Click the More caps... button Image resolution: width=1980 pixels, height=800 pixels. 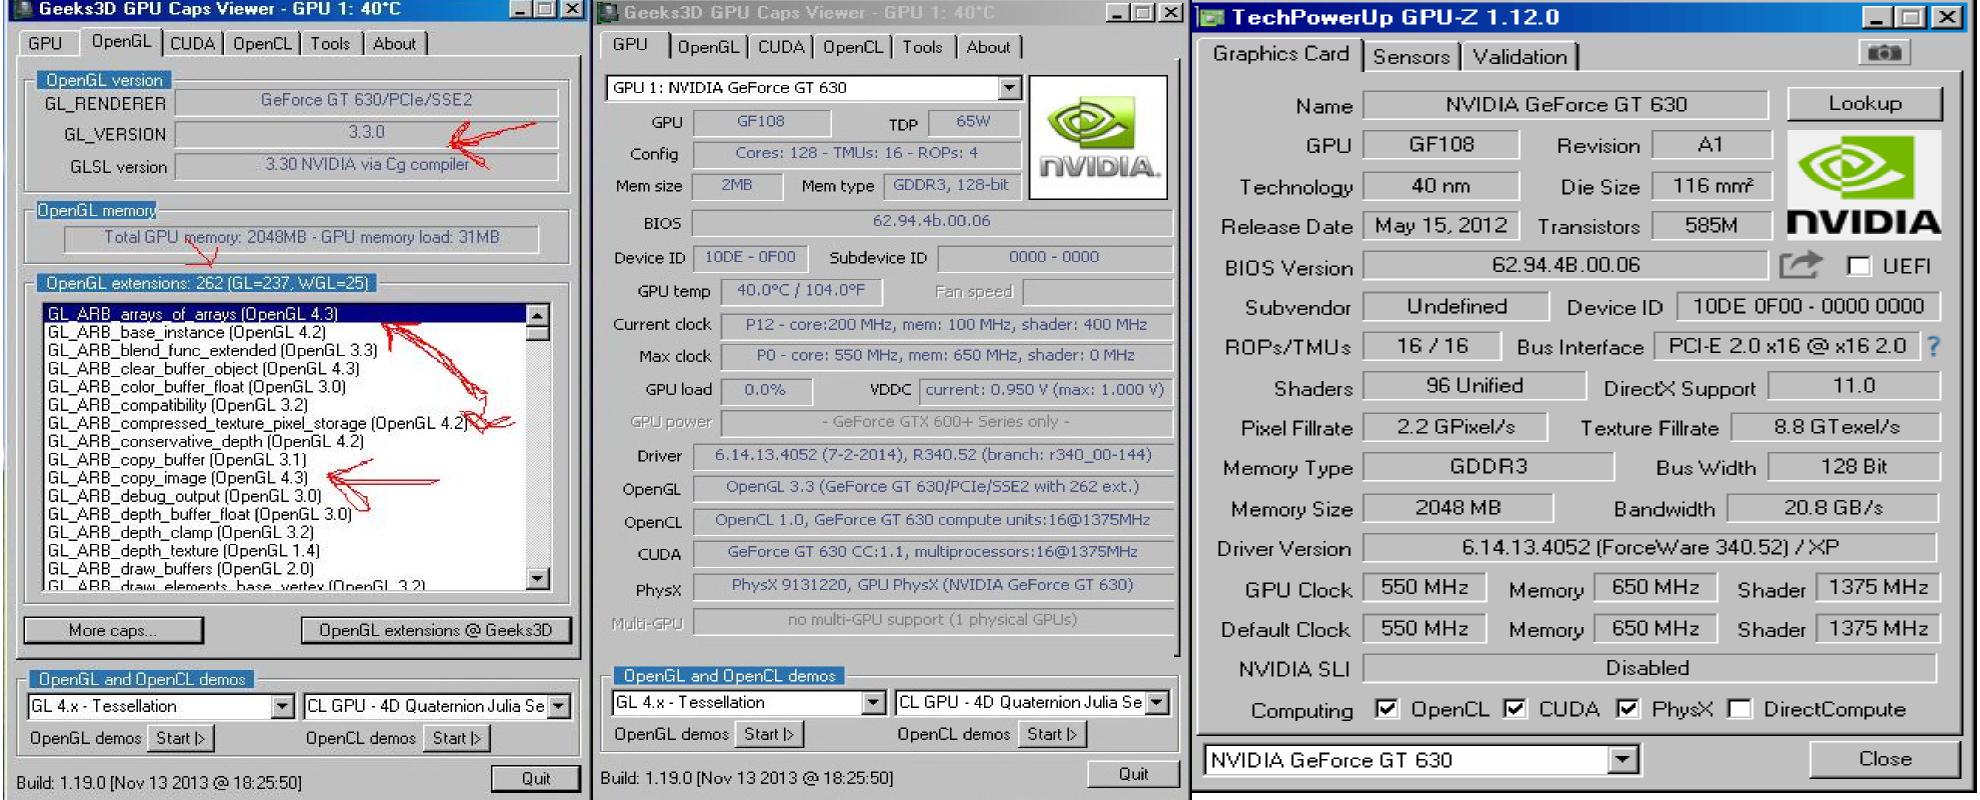point(113,630)
